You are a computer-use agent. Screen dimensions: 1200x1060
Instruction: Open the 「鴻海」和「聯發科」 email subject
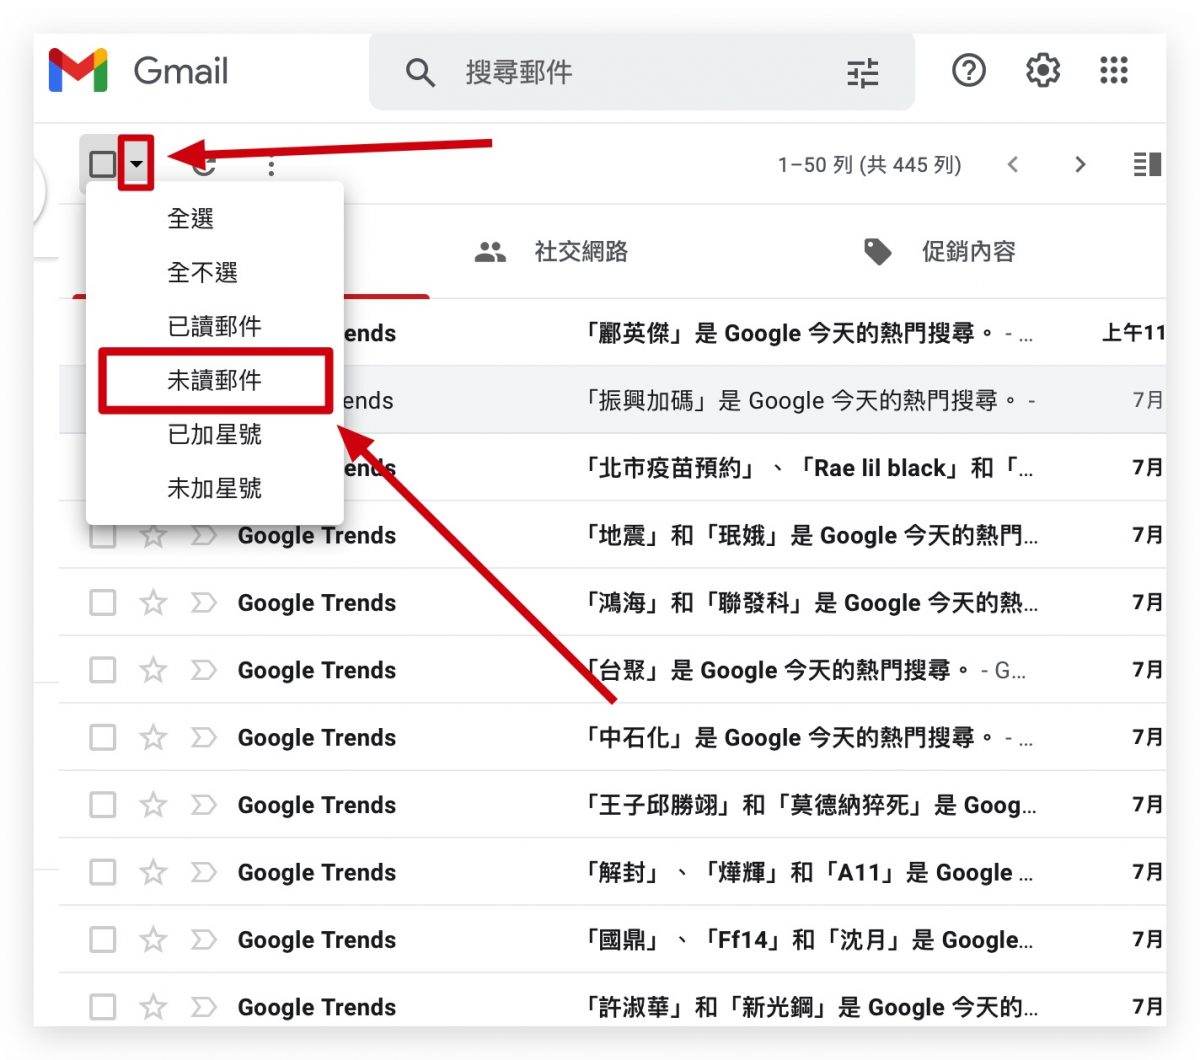[810, 603]
